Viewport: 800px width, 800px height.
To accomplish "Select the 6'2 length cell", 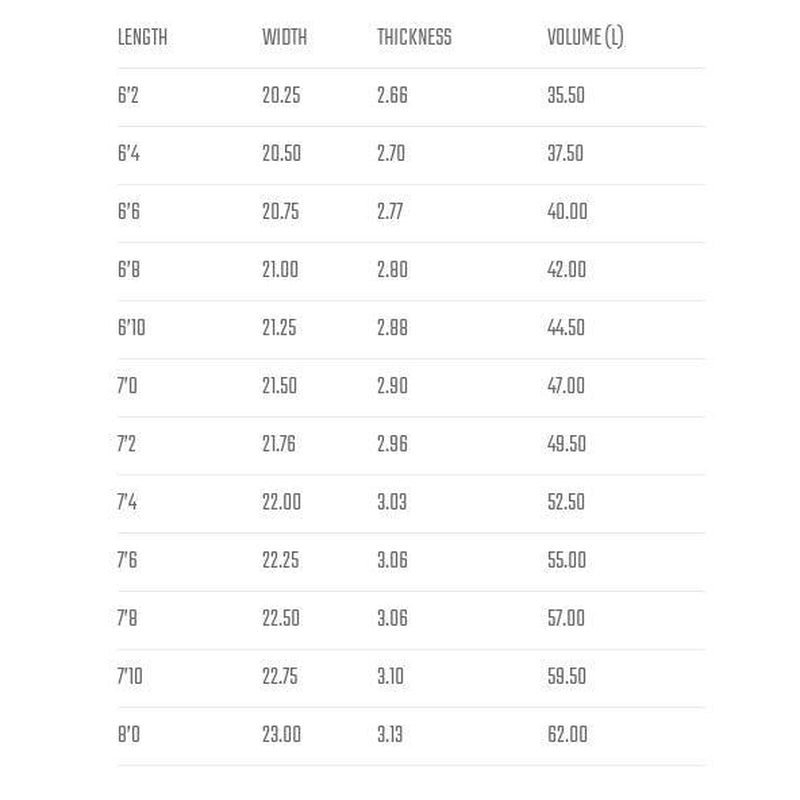I will point(128,96).
